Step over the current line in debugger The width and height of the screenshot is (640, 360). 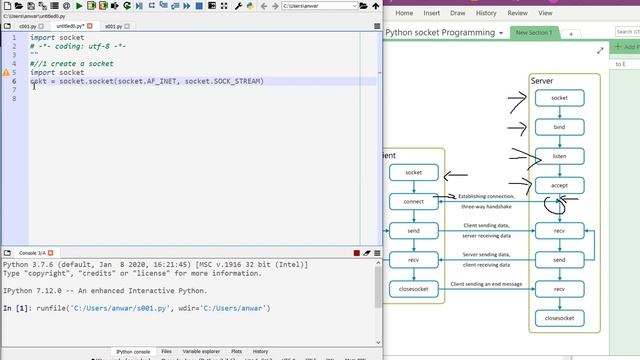151,6
